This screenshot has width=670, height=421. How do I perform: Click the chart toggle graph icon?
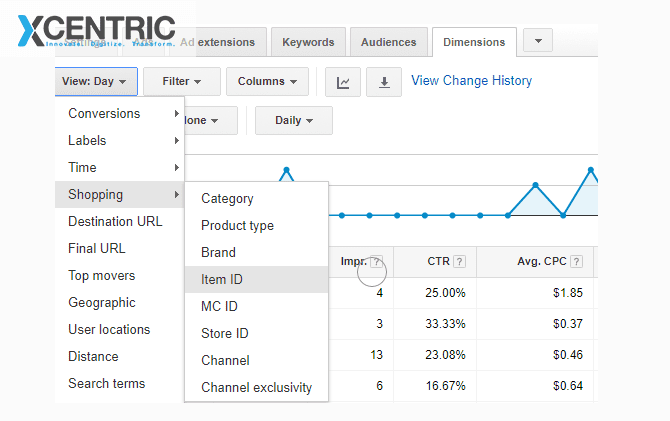(343, 82)
